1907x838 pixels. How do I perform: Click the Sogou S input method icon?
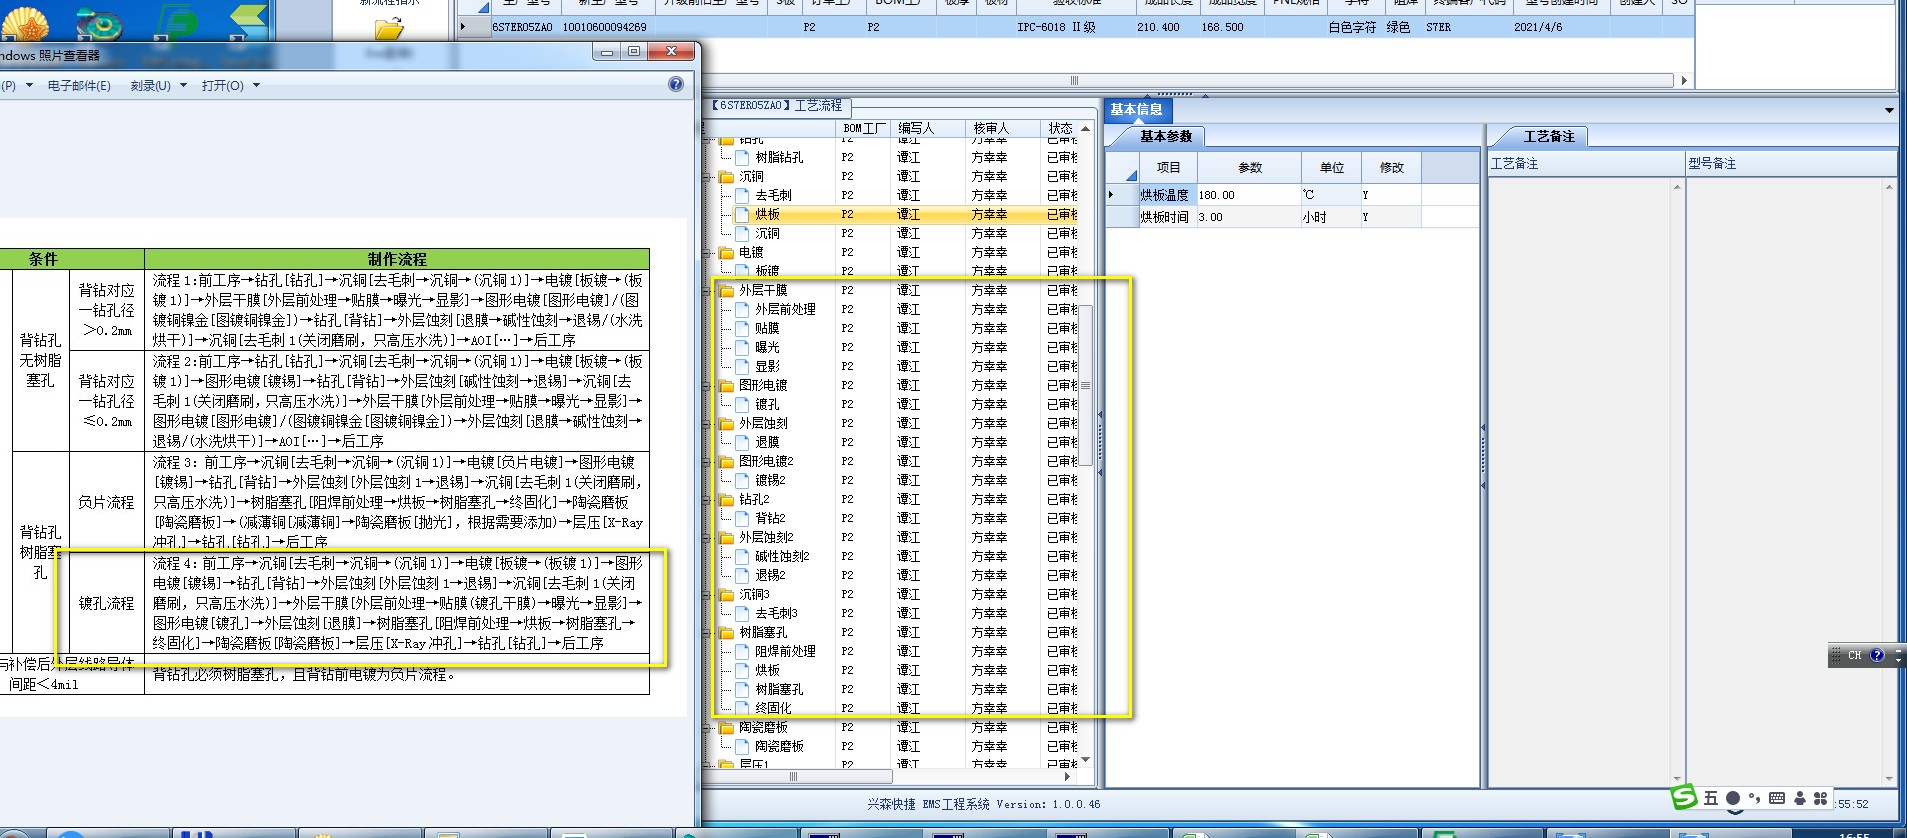[x=1685, y=797]
